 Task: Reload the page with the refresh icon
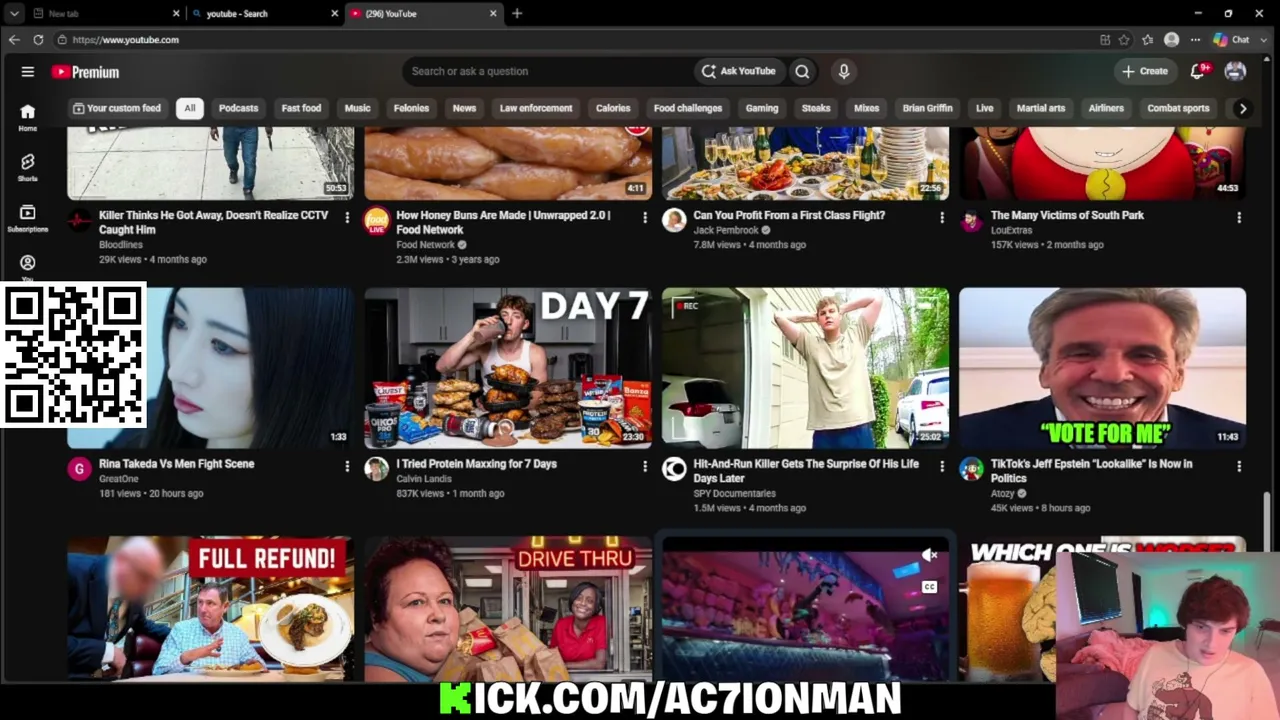point(38,40)
